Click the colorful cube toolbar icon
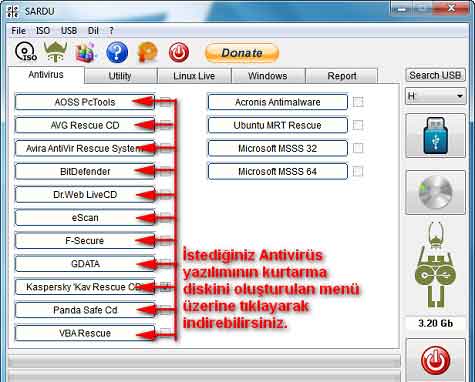 [85, 53]
